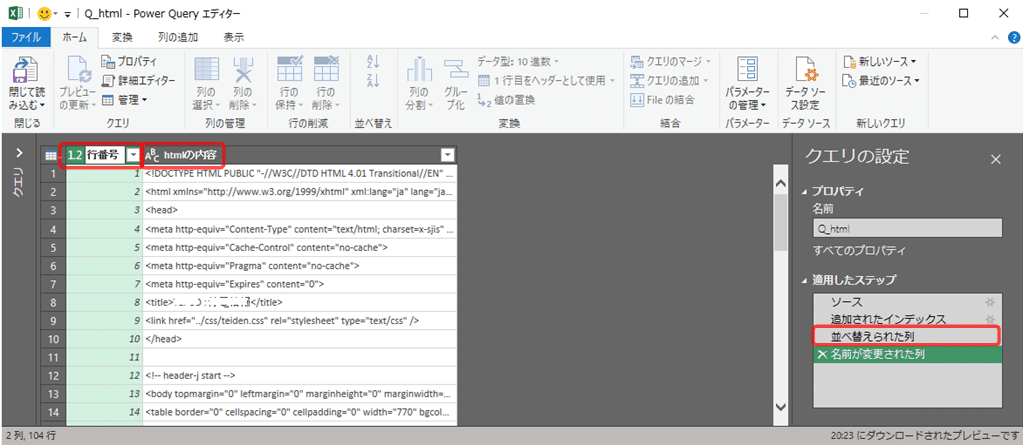Image resolution: width=1023 pixels, height=445 pixels.
Task: Open the クエリのマージ dropdown
Action: pos(671,62)
